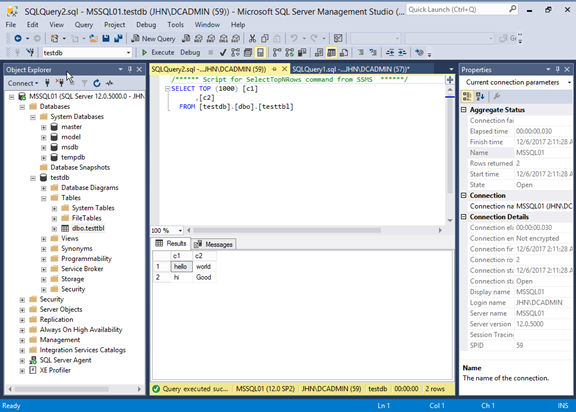Expand the Server Objects folder
This screenshot has height=412, width=576.
(22, 310)
